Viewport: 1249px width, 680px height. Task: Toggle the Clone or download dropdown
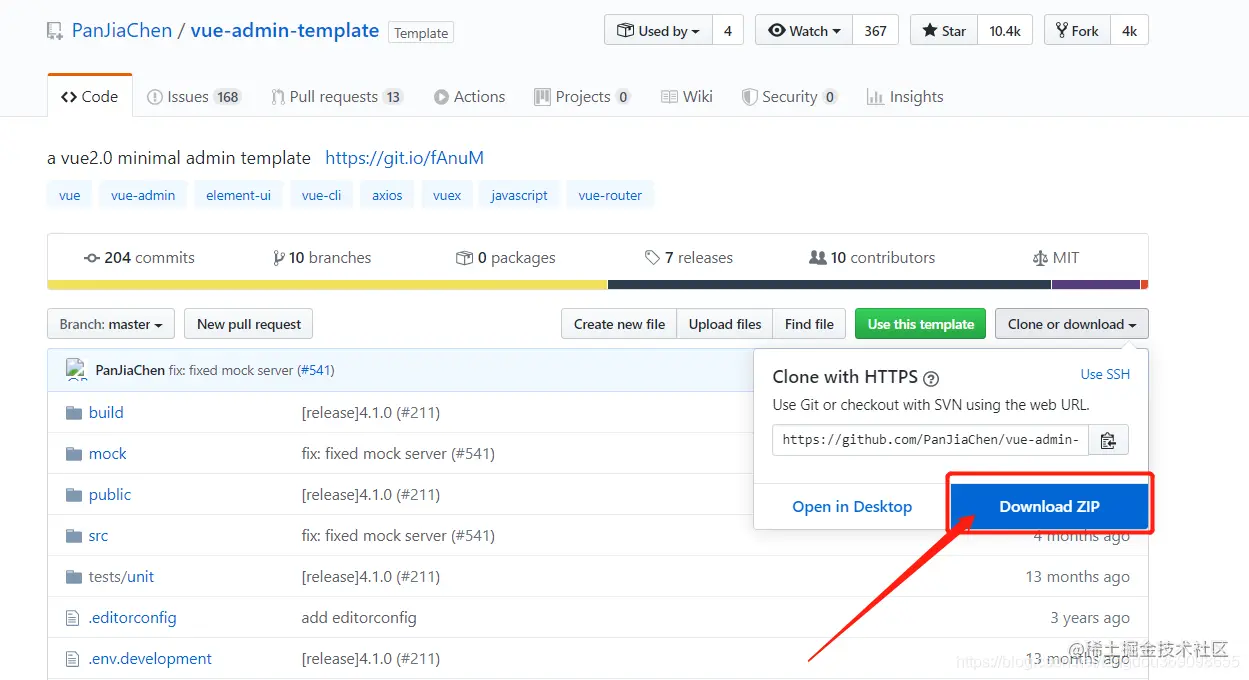[1072, 324]
